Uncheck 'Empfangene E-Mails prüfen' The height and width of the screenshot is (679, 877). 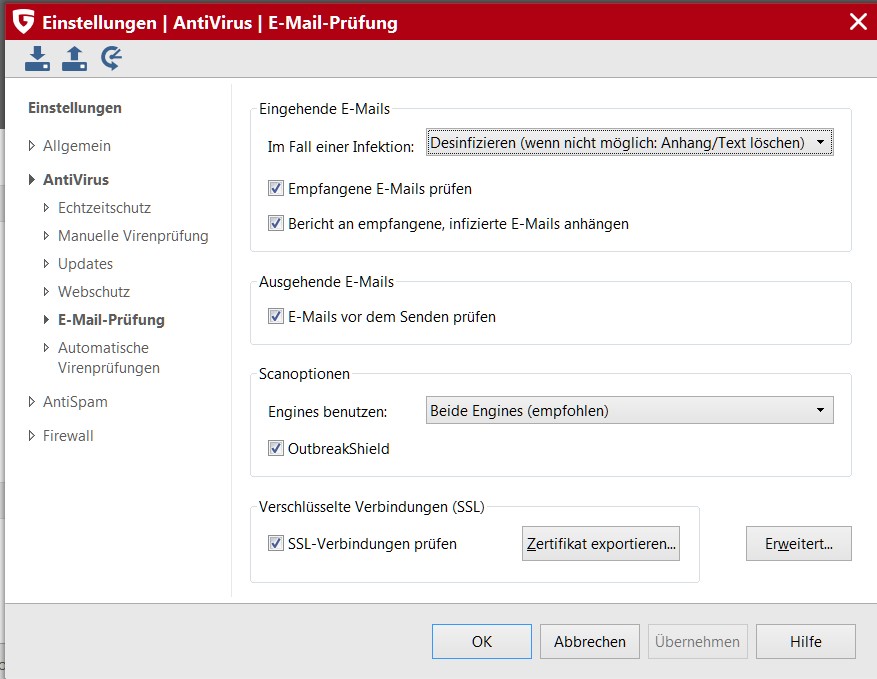[277, 188]
